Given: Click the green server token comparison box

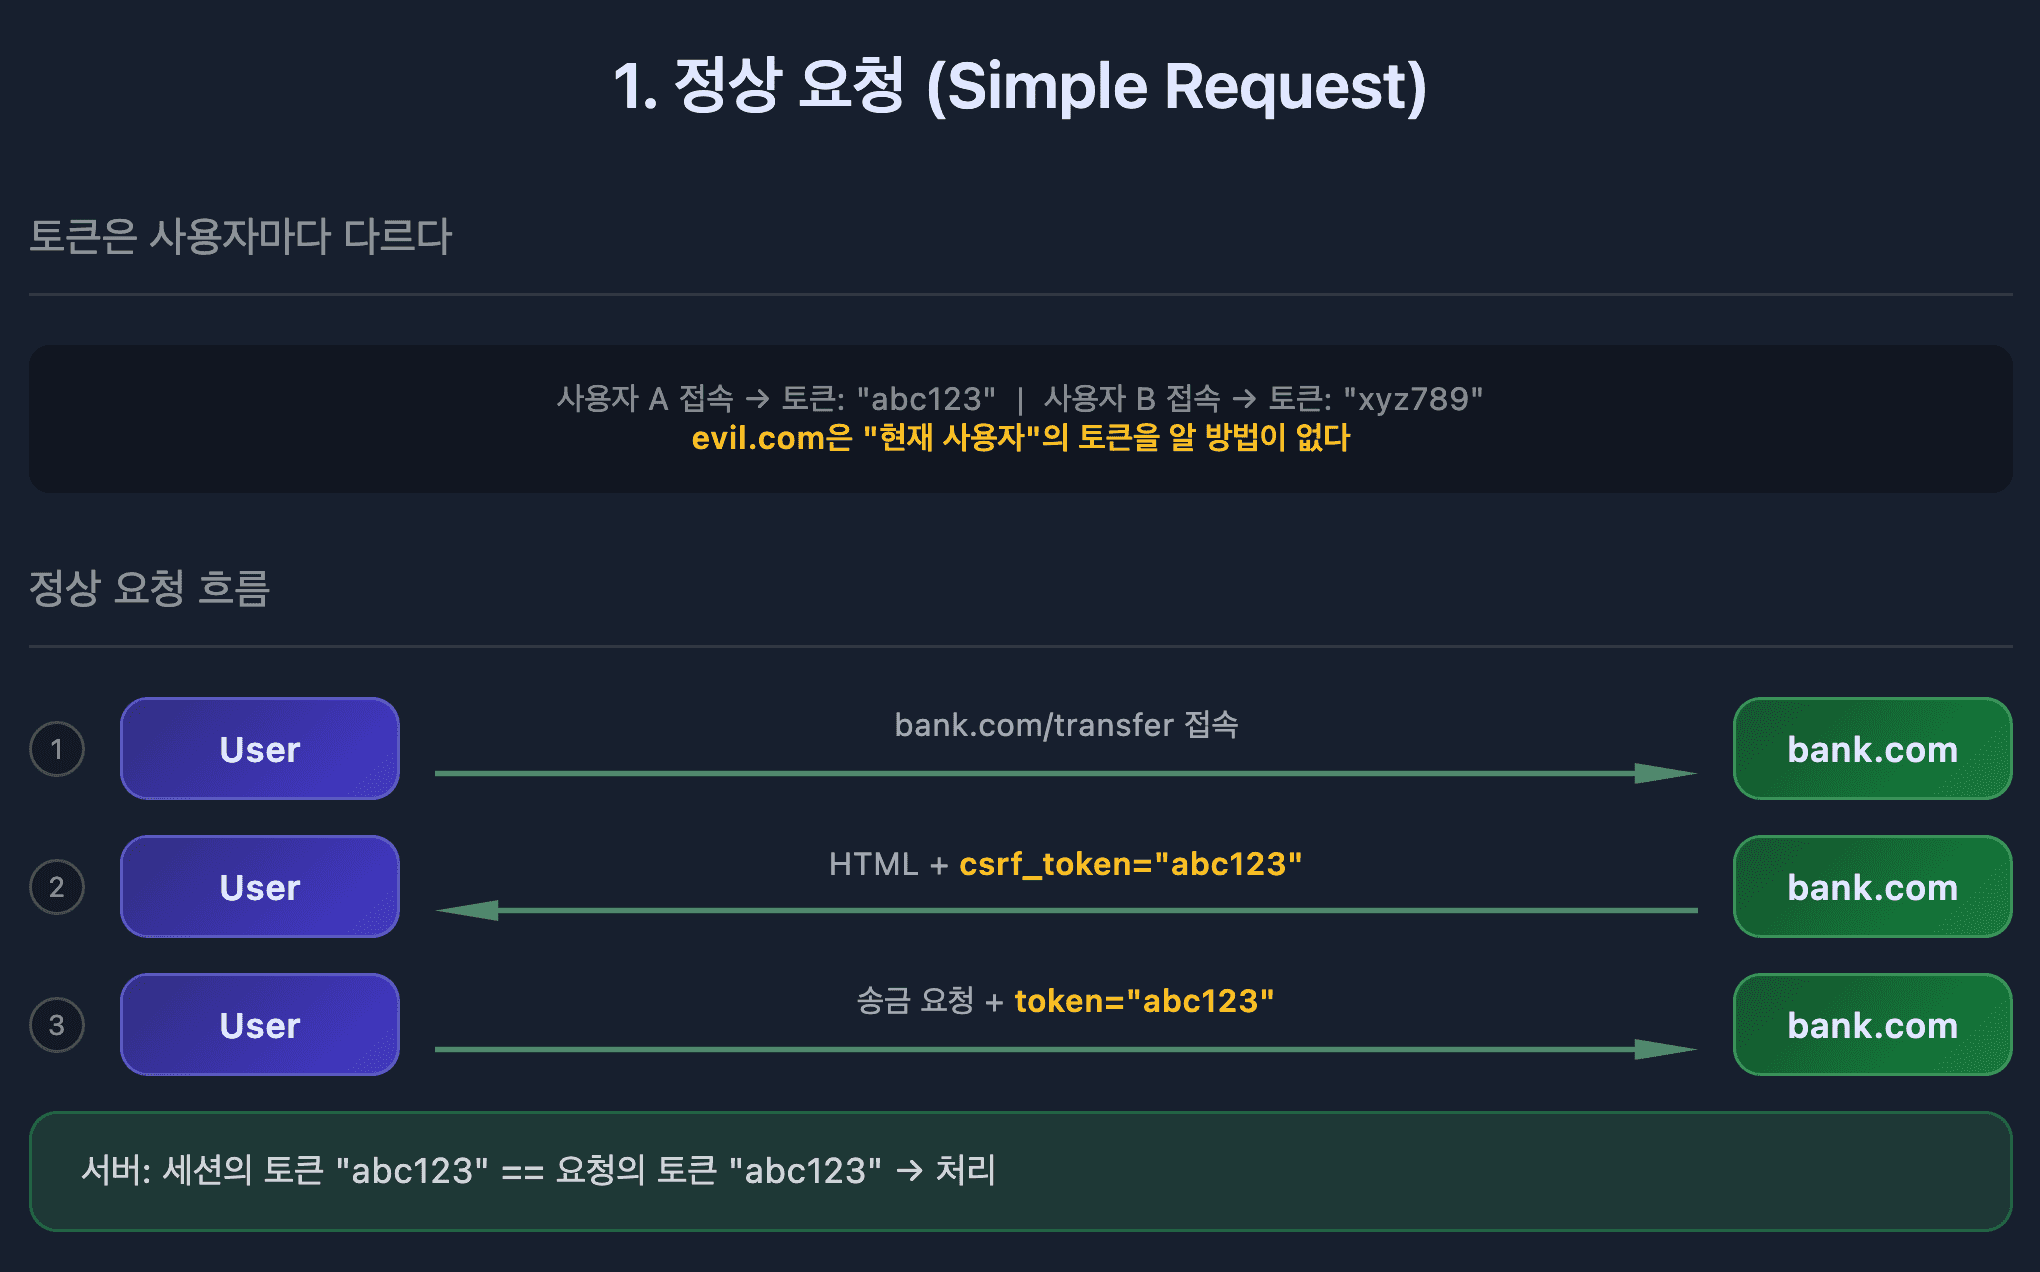Looking at the screenshot, I should 1020,1171.
